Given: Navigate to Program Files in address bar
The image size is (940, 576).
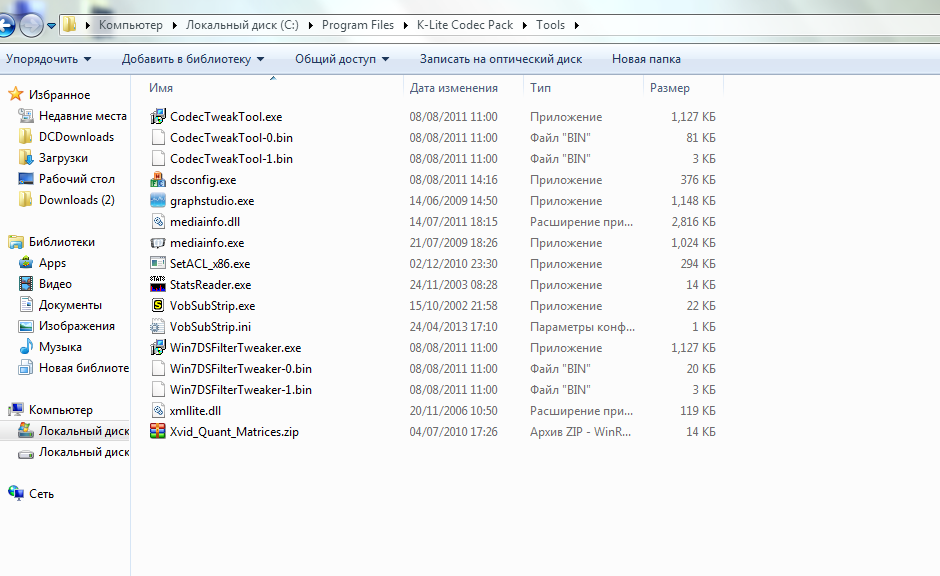Looking at the screenshot, I should pyautogui.click(x=358, y=25).
